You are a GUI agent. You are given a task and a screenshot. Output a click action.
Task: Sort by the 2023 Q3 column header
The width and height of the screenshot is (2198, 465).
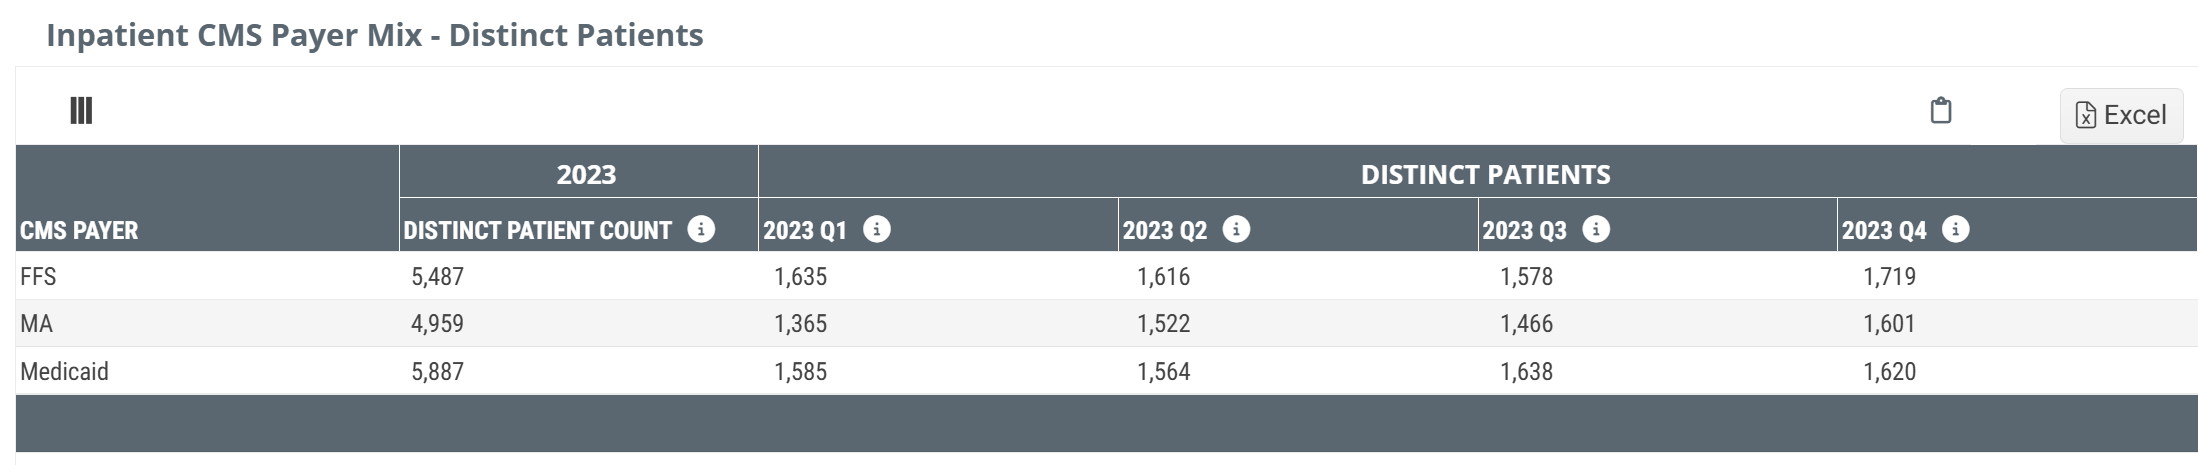[1524, 231]
